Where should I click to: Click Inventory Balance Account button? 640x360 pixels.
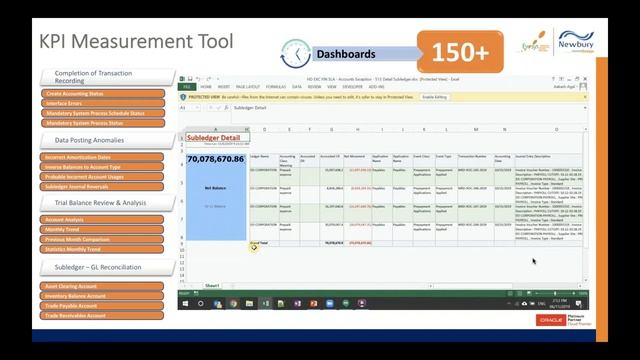coord(102,296)
